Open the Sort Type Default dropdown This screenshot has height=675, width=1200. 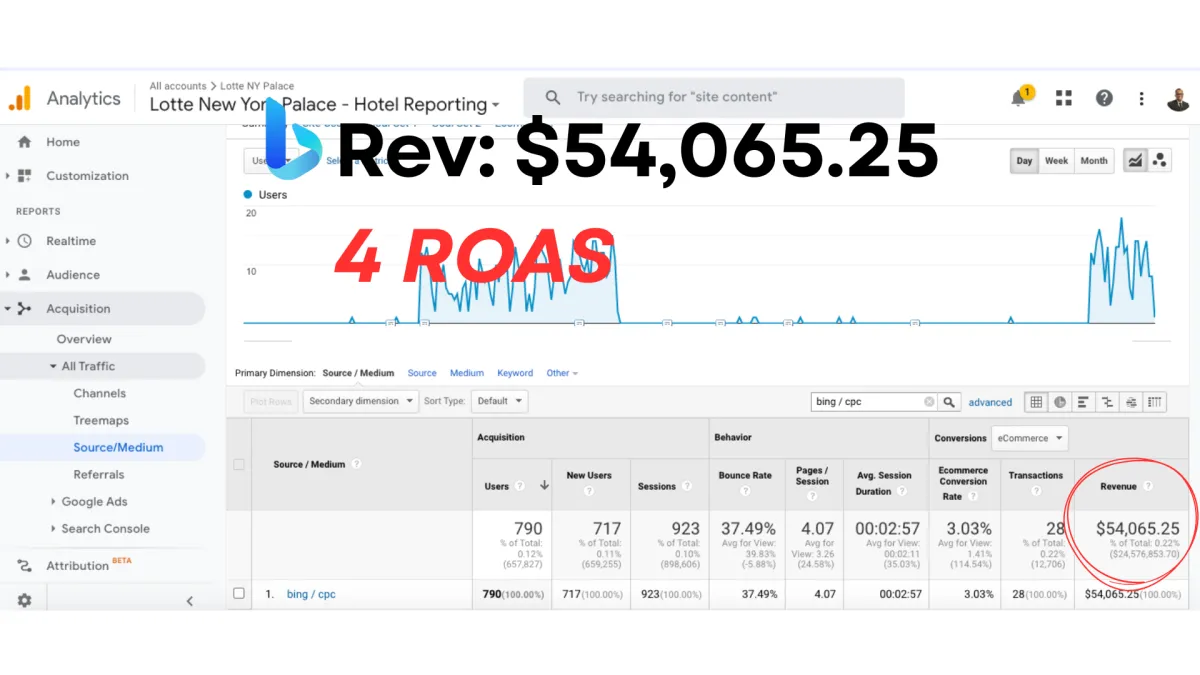point(501,401)
